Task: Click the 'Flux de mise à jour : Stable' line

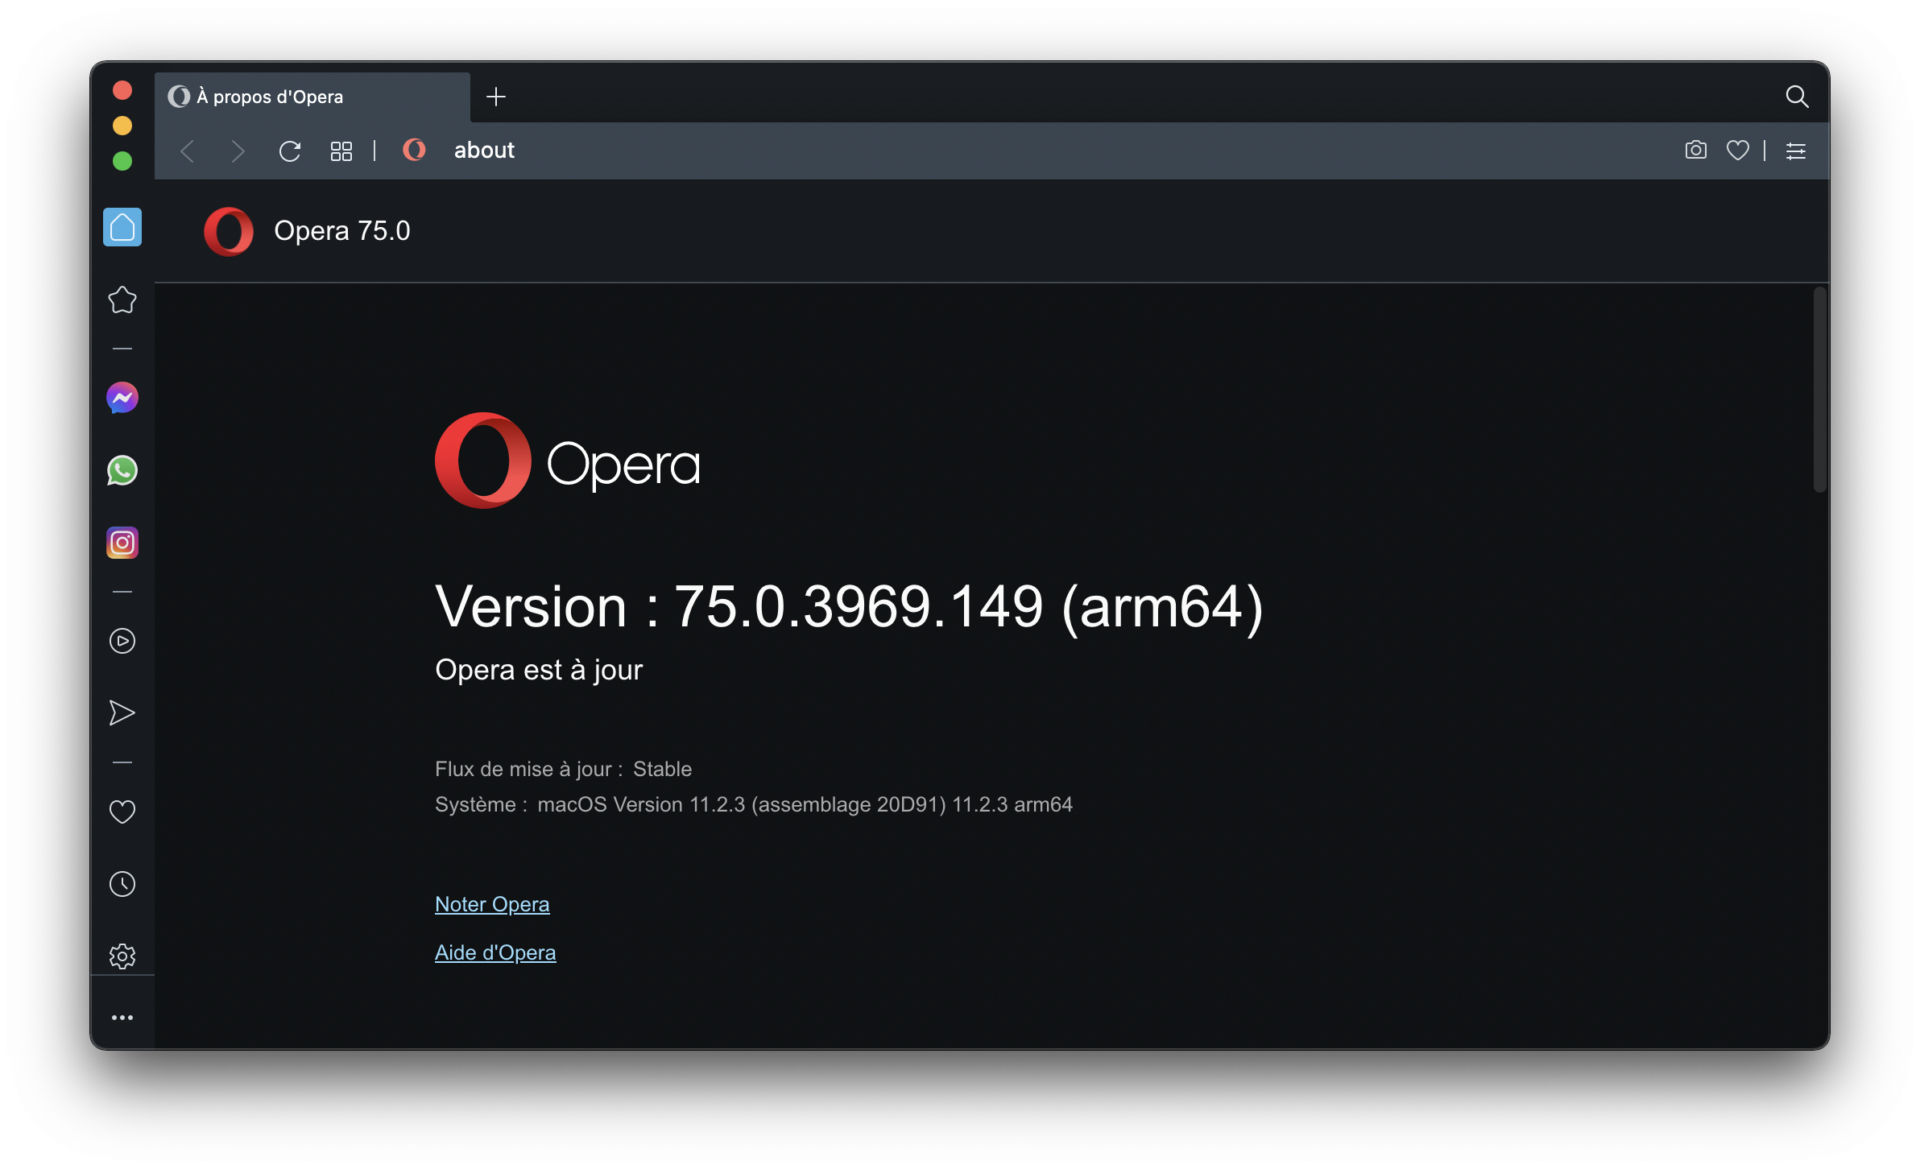Action: click(x=563, y=769)
